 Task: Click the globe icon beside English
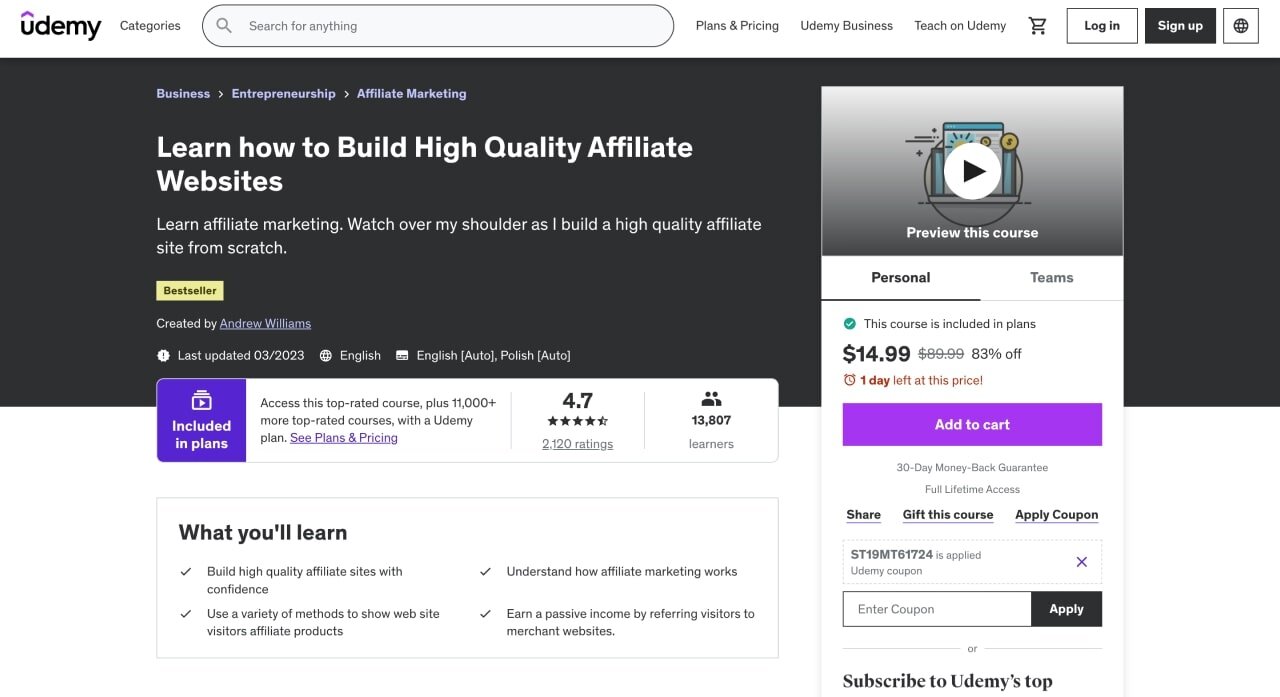click(x=326, y=355)
